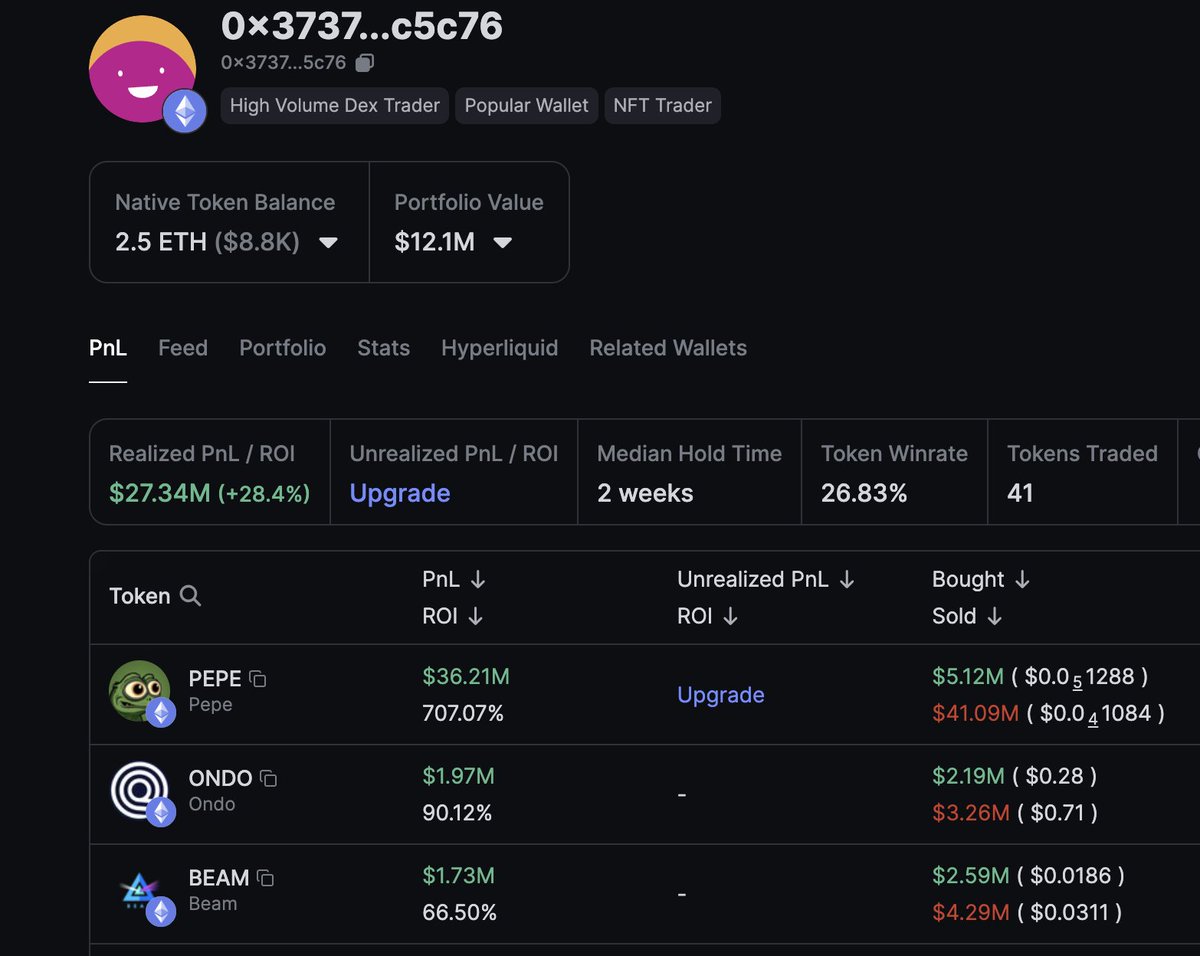Click the BEAM token logo
The image size is (1200, 956).
(139, 891)
